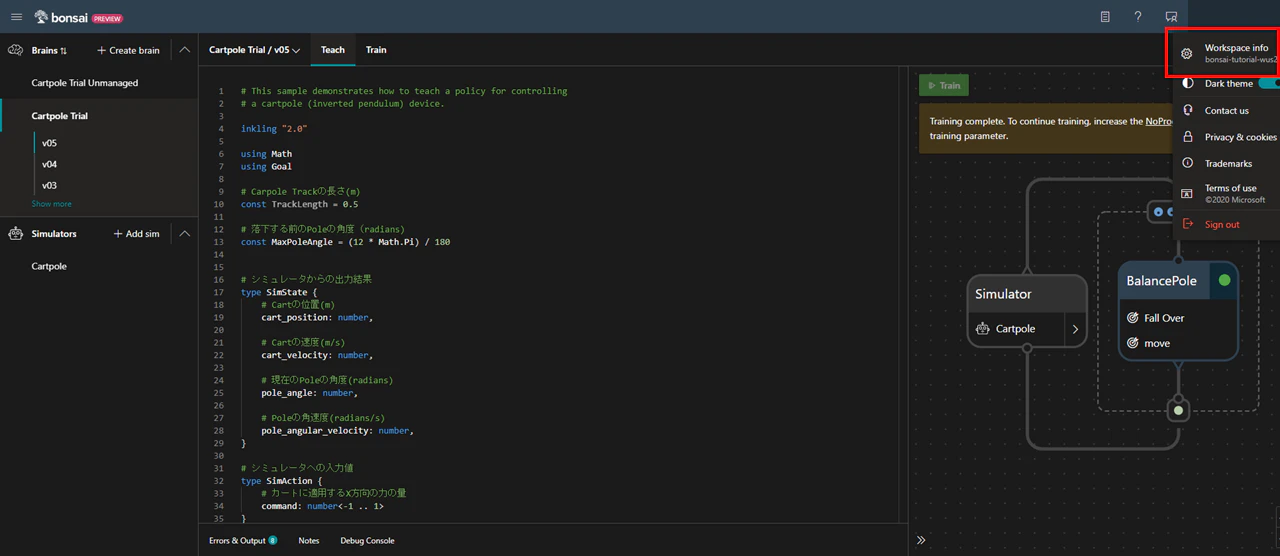The image size is (1280, 556).
Task: Open the Notes tab
Action: tap(309, 541)
